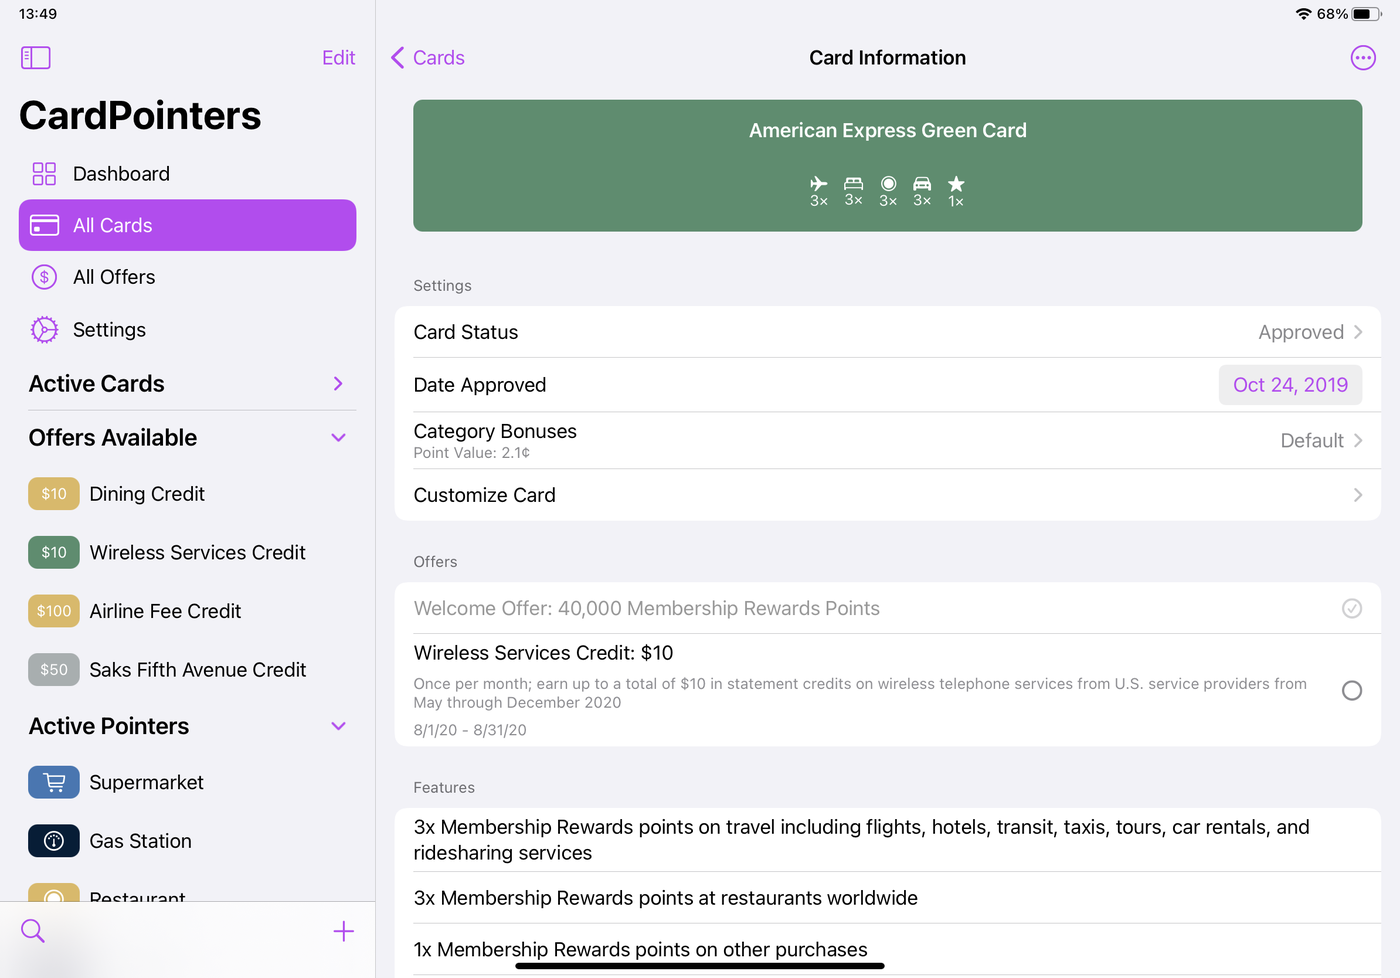The width and height of the screenshot is (1400, 978).
Task: Open Card Status Approved chevron
Action: coord(1358,332)
